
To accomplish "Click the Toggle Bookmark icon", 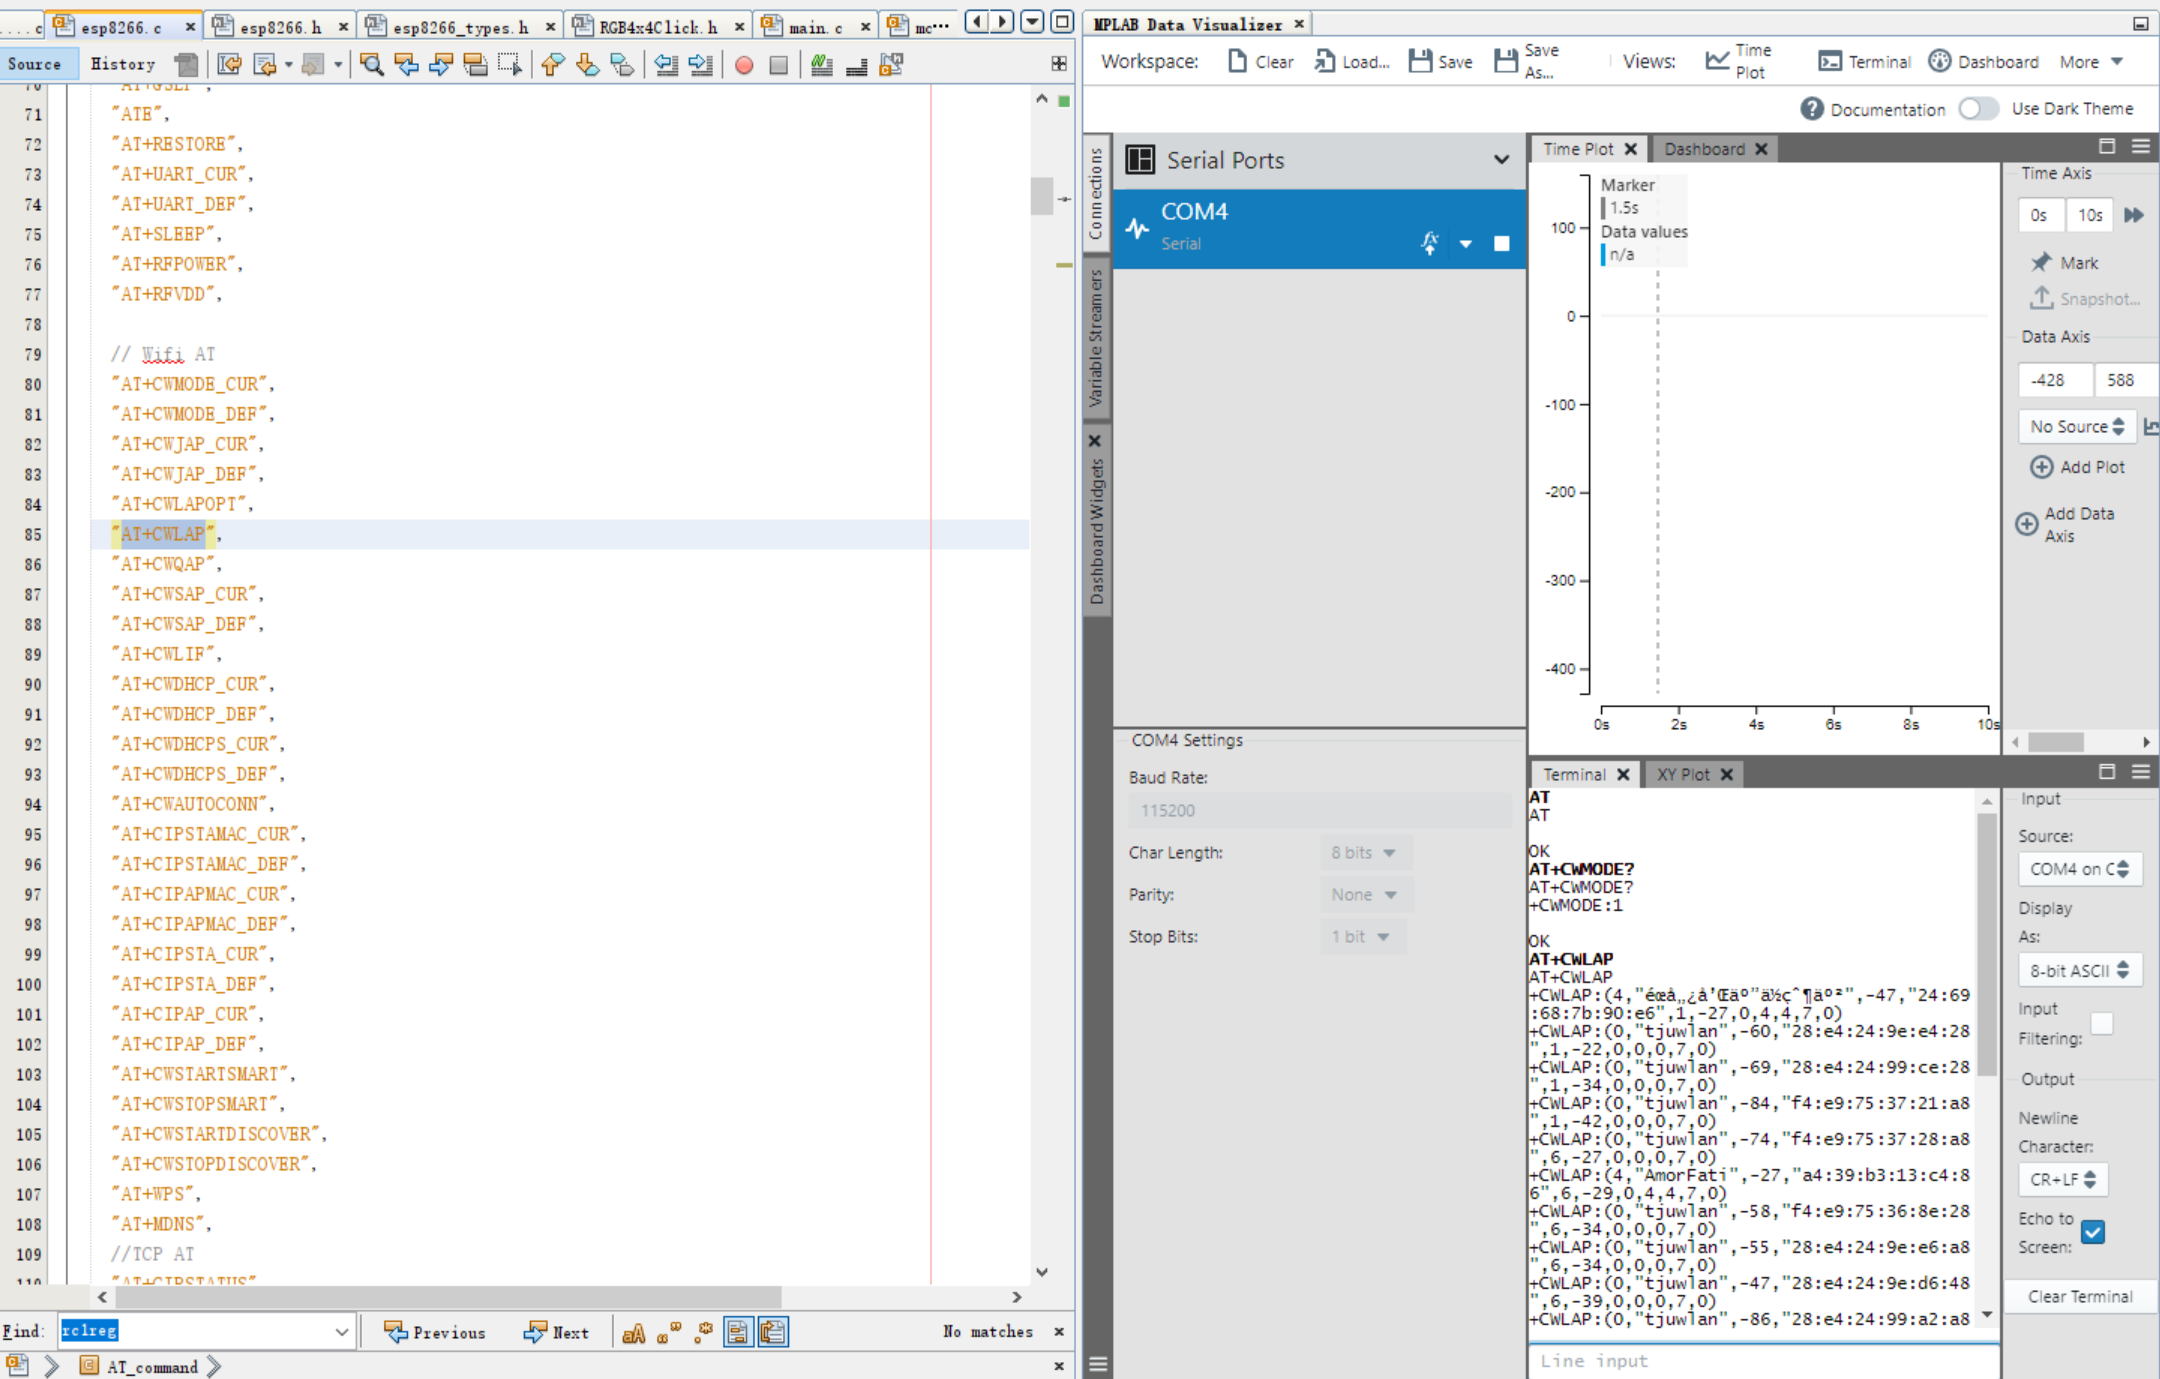I will coord(622,65).
